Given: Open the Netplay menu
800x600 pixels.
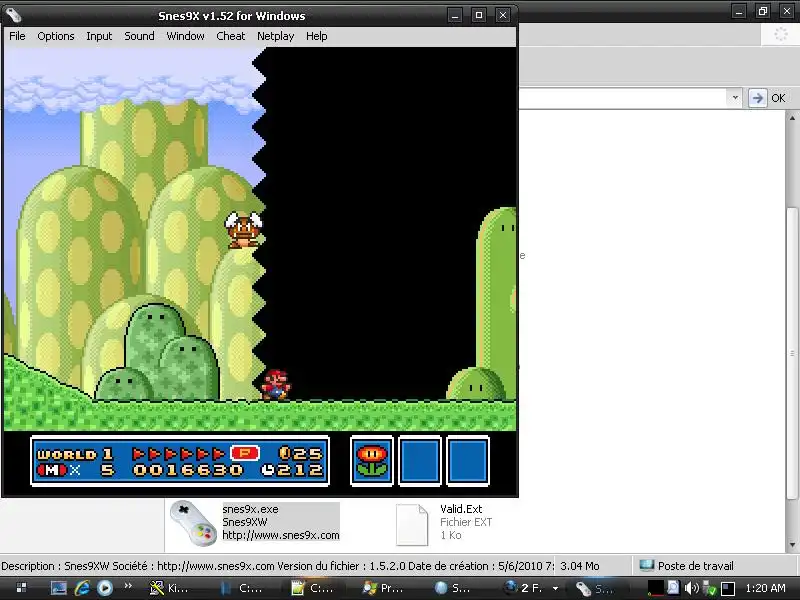Looking at the screenshot, I should tap(276, 36).
